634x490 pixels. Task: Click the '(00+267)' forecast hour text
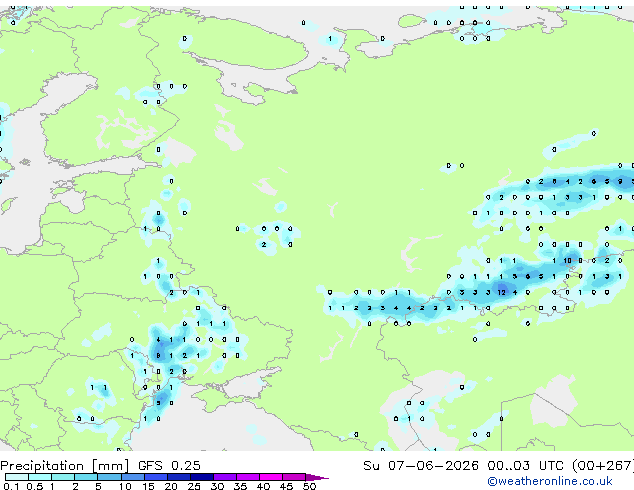602,466
